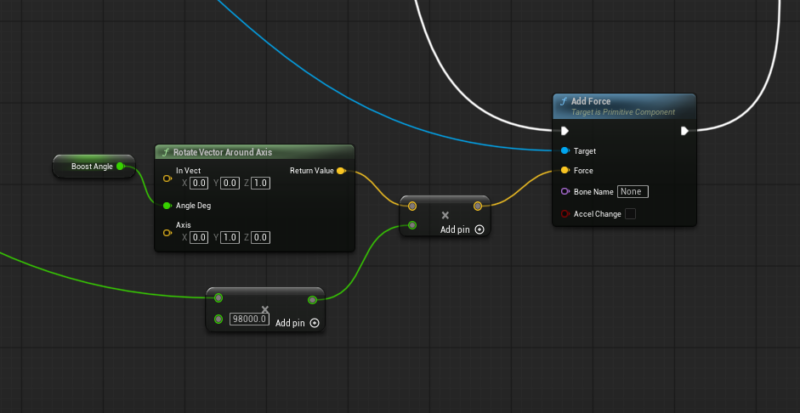
Task: Click the Axis Y value field
Action: (x=229, y=237)
